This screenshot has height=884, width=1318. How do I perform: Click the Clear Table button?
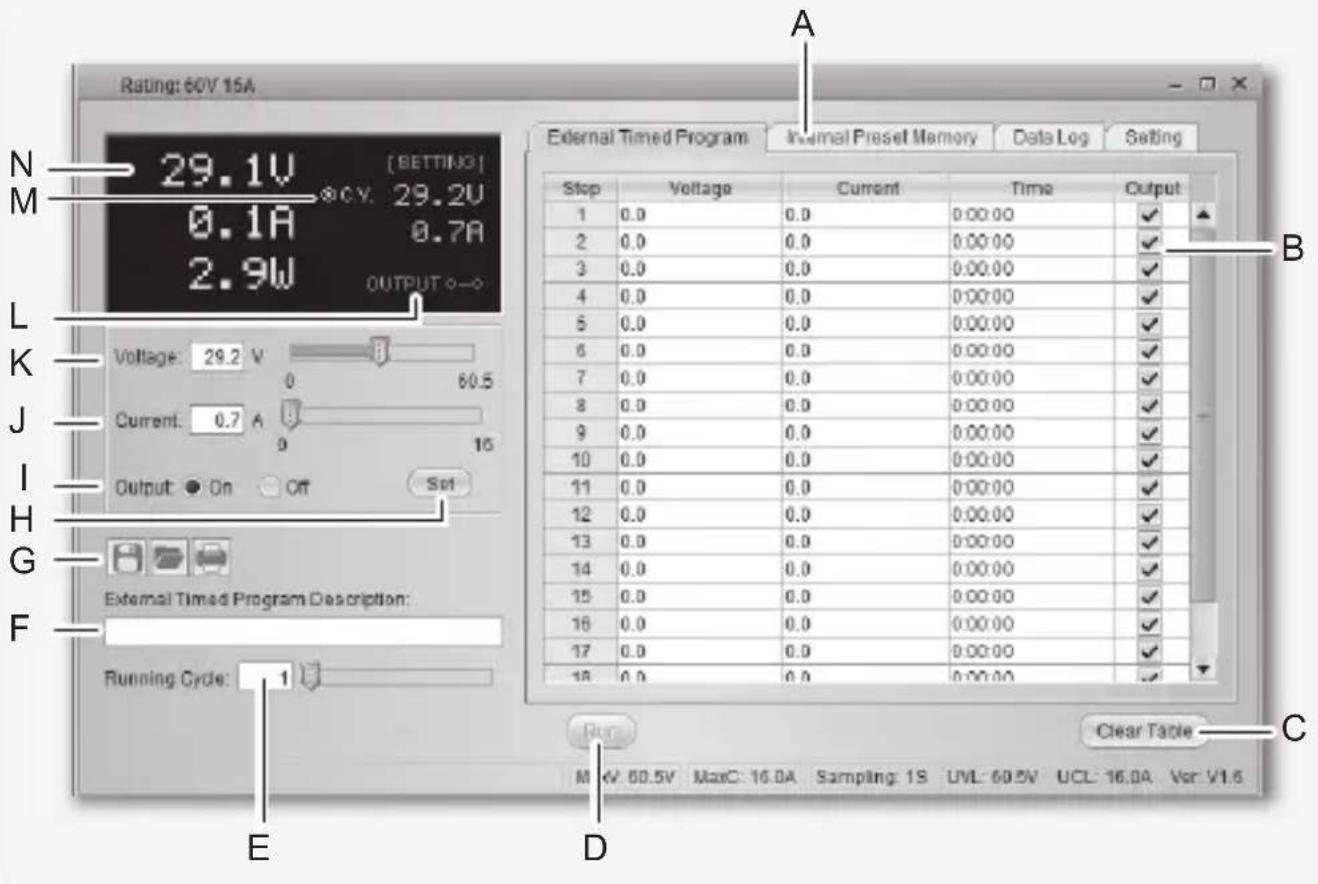pos(1144,731)
